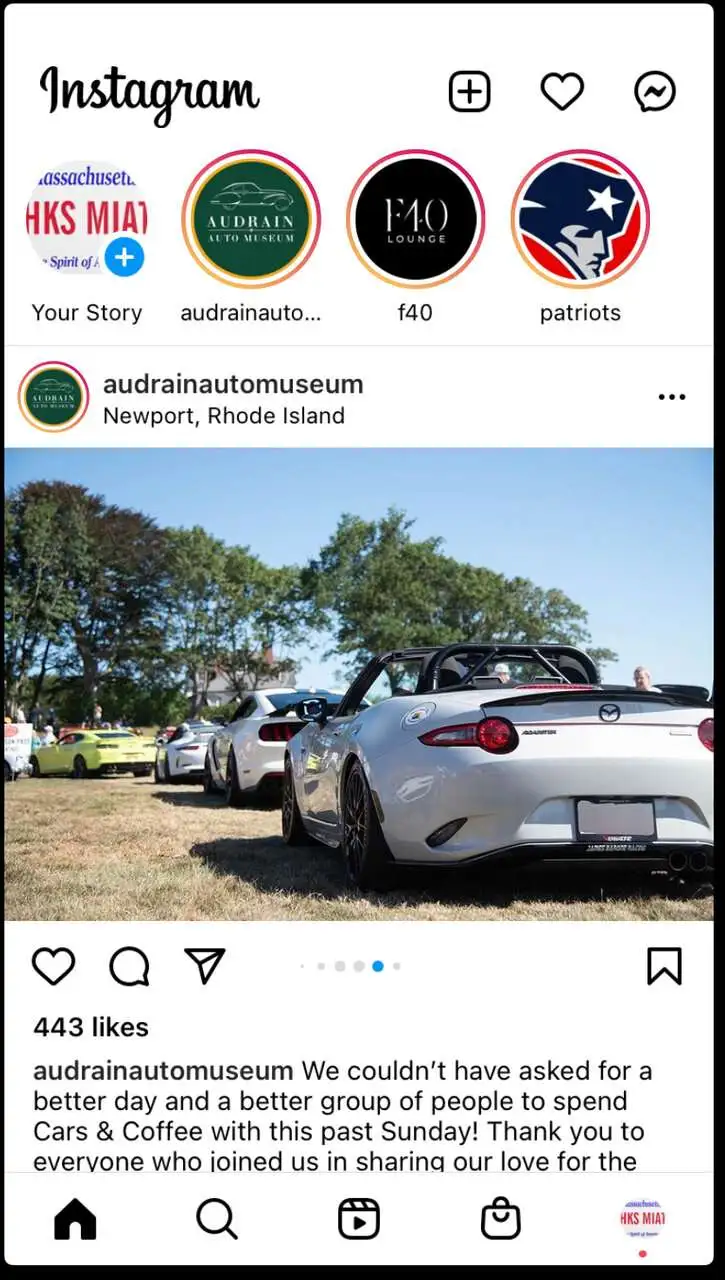This screenshot has height=1280, width=725.
Task: Open the three-dot post options menu
Action: point(672,397)
